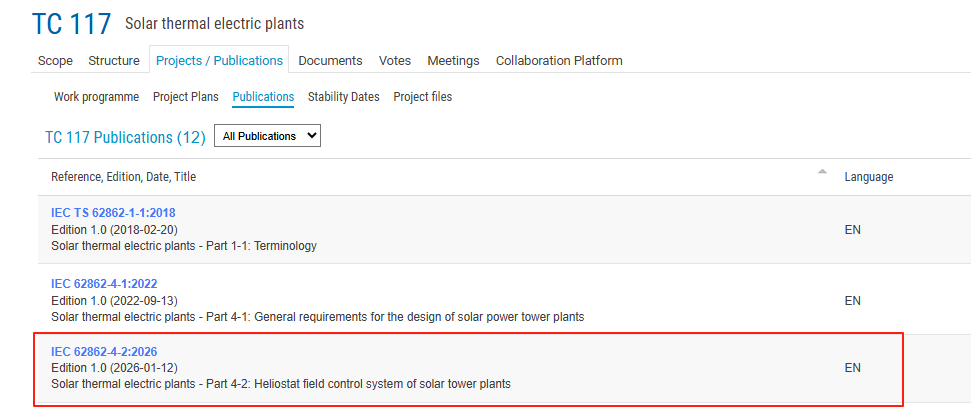Open the All Publications dropdown
The width and height of the screenshot is (971, 412).
tap(267, 136)
